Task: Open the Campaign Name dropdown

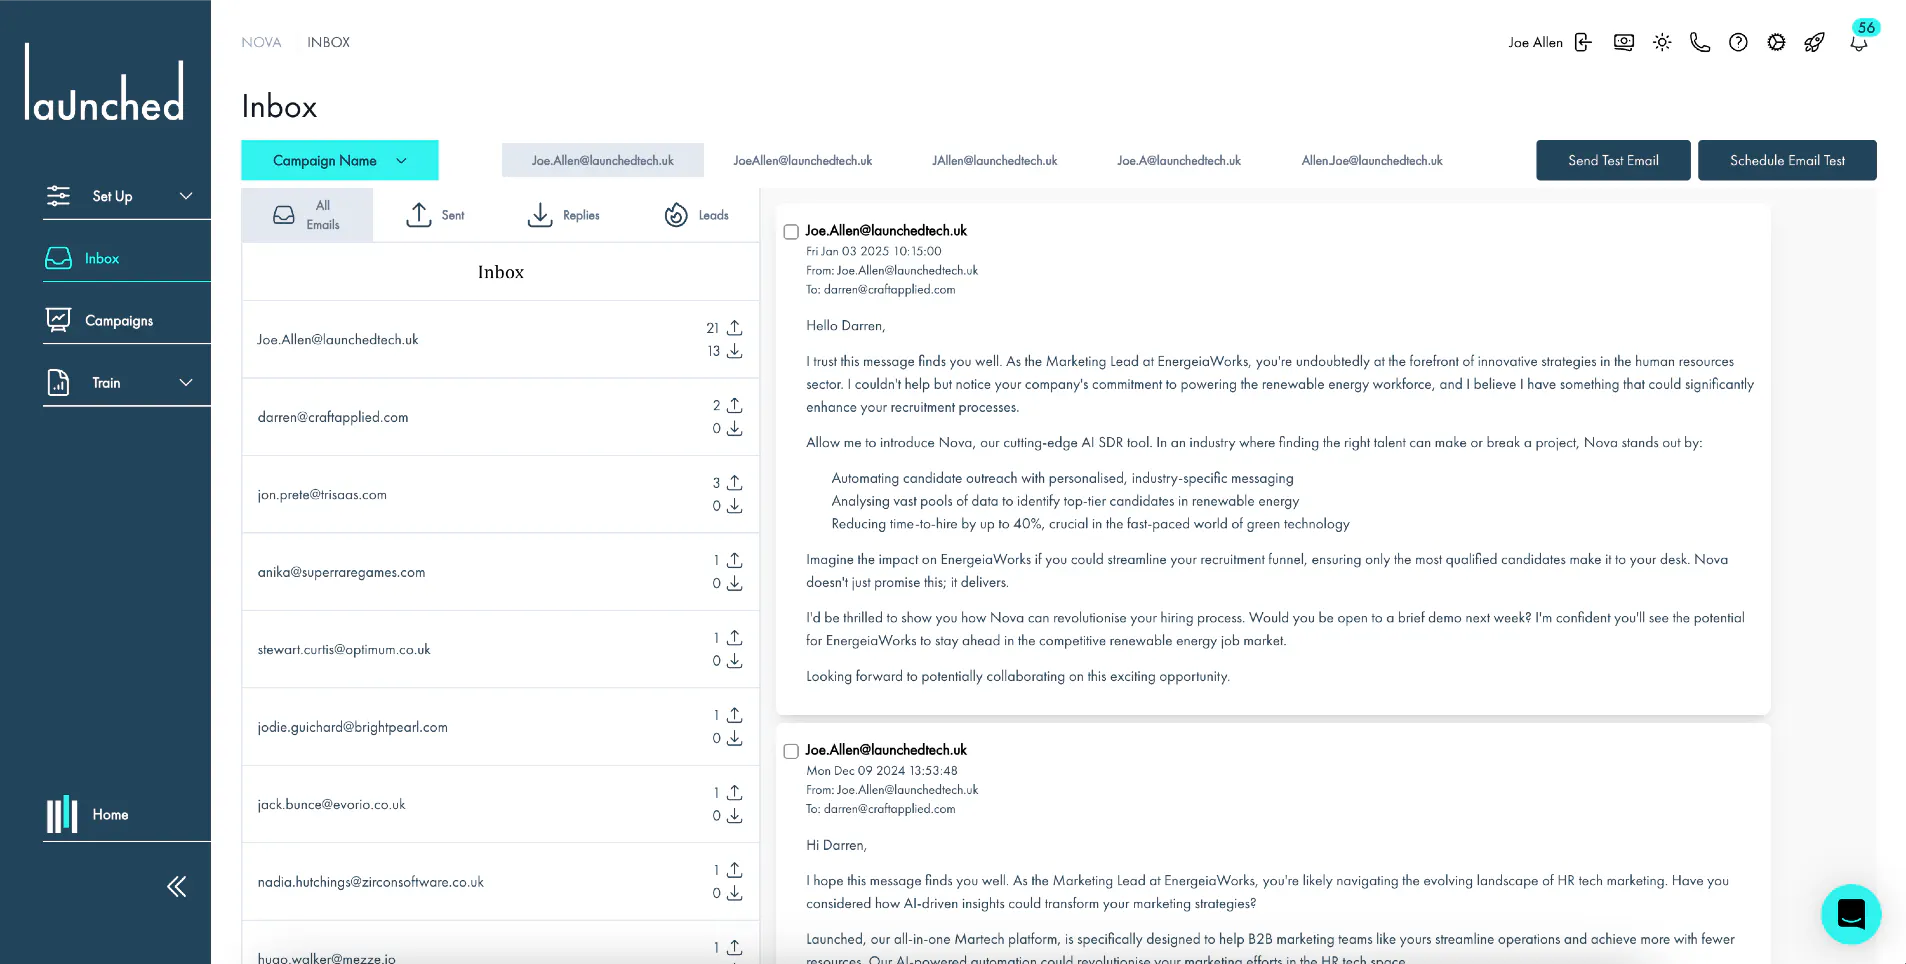Action: [340, 160]
